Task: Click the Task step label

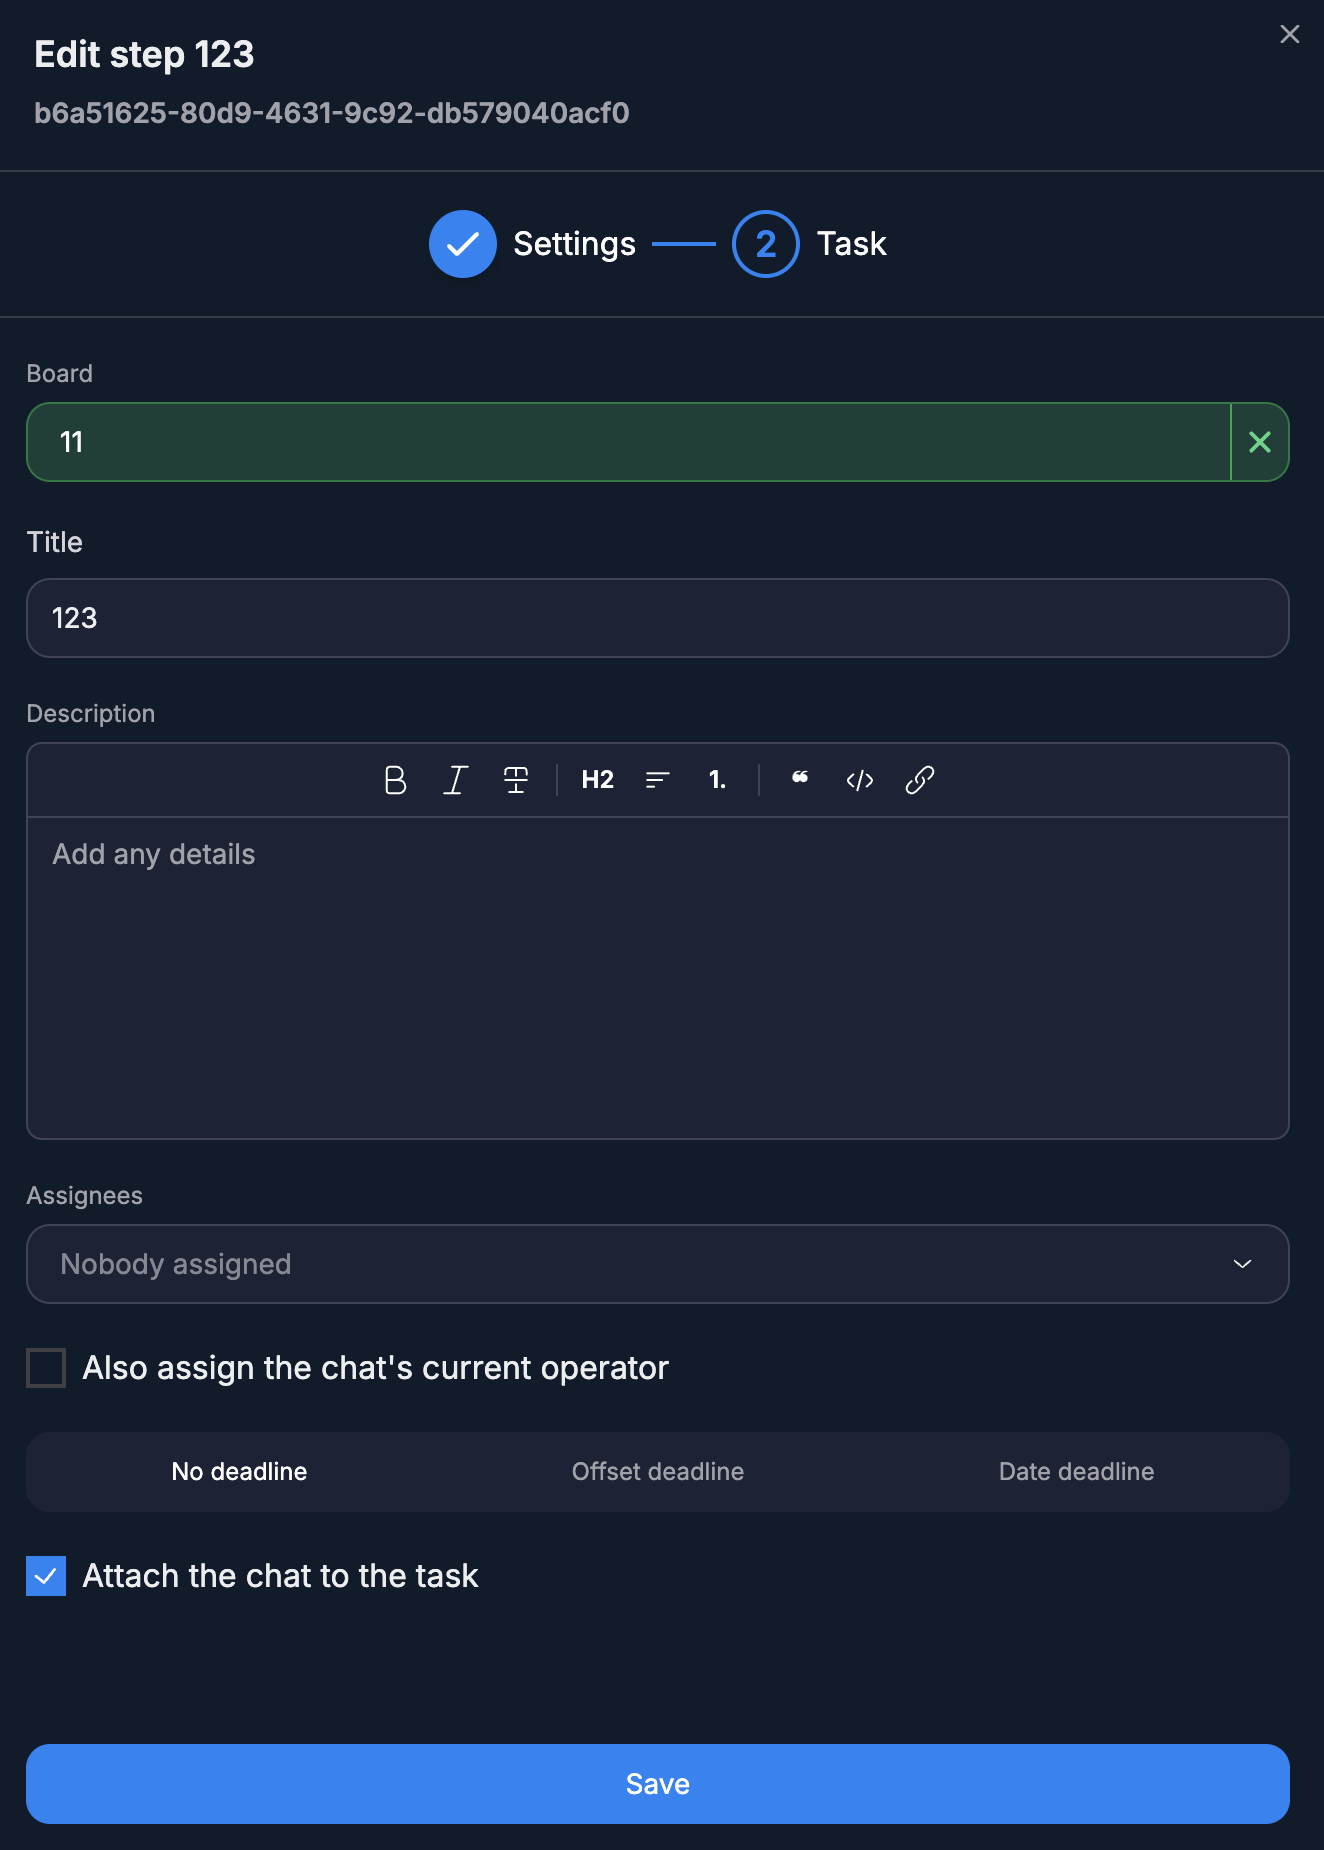Action: (852, 244)
